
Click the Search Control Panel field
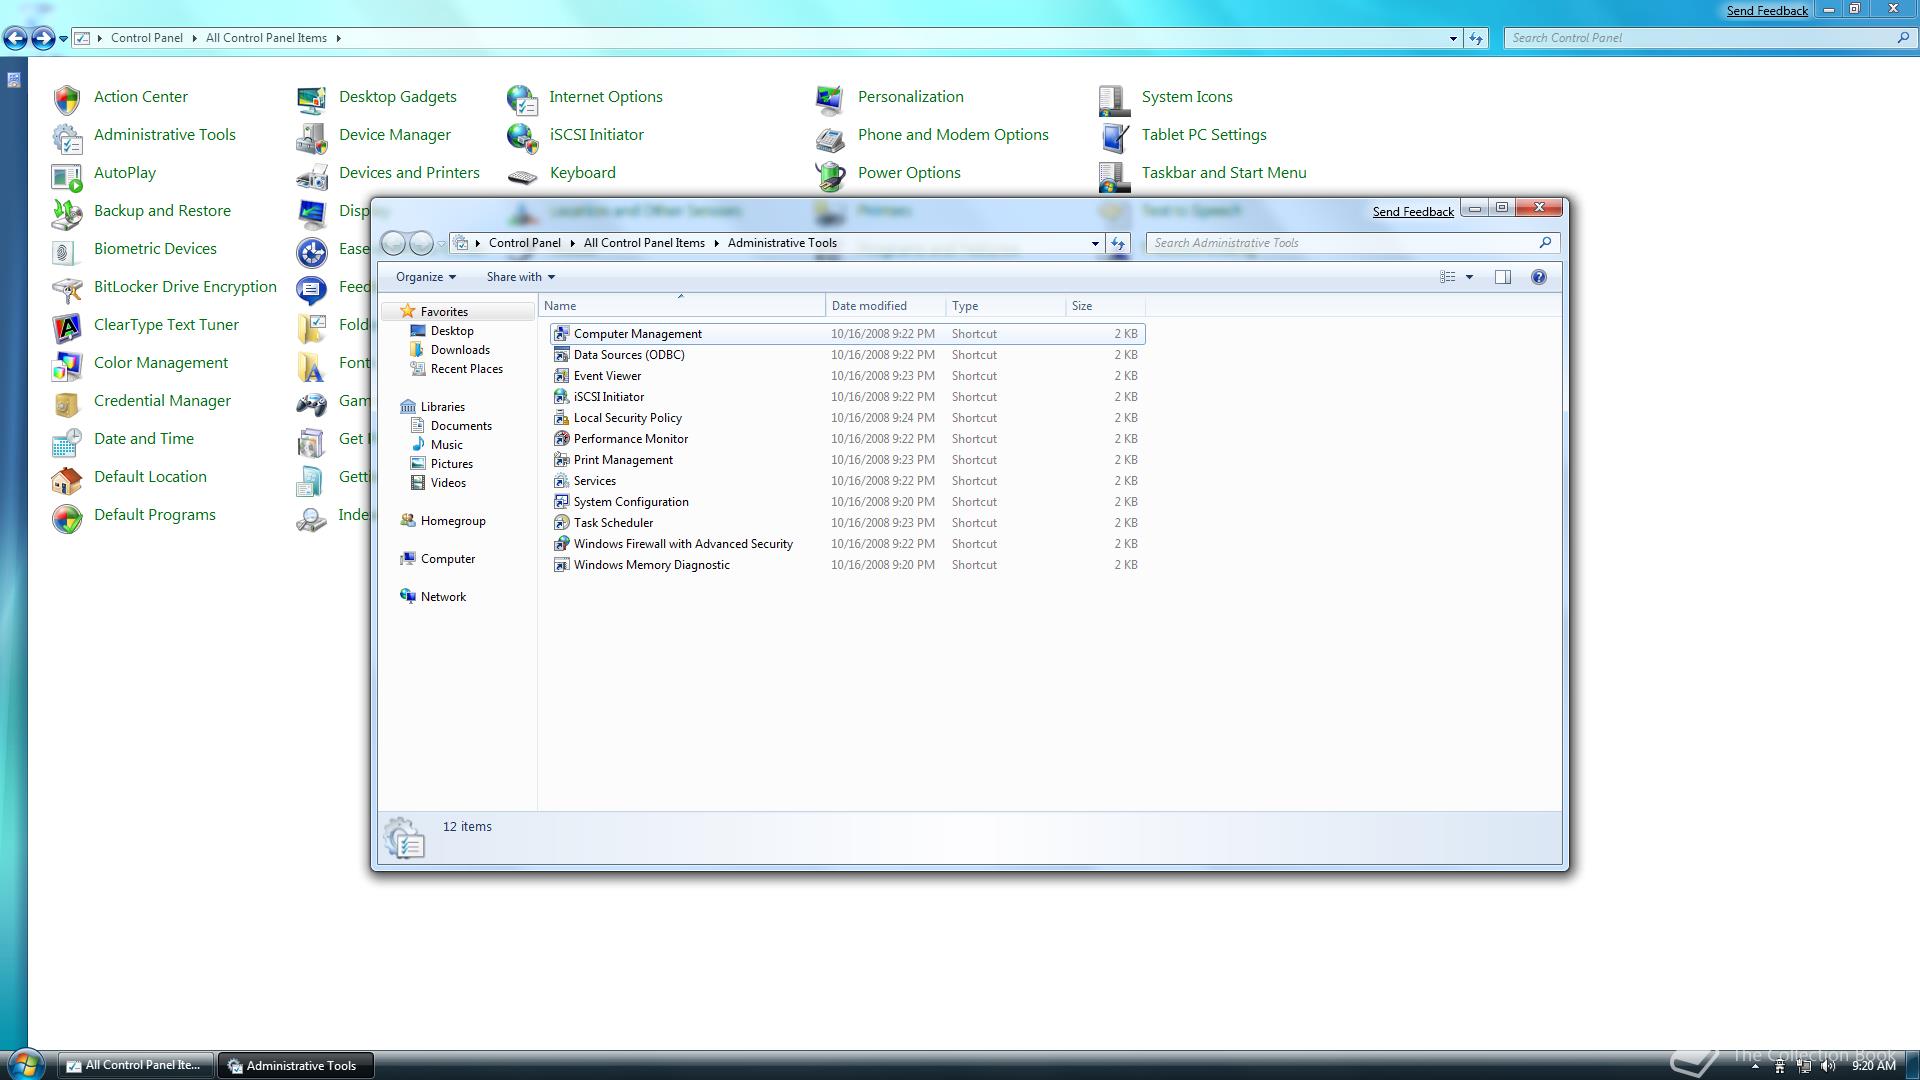coord(1710,38)
